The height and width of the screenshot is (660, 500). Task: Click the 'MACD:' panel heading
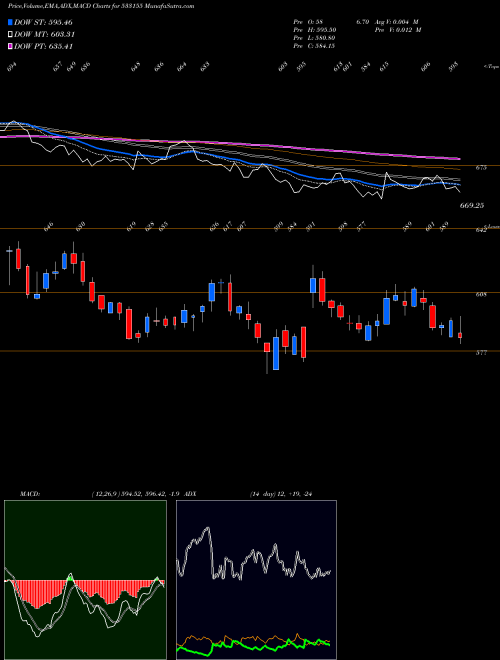pos(29,494)
